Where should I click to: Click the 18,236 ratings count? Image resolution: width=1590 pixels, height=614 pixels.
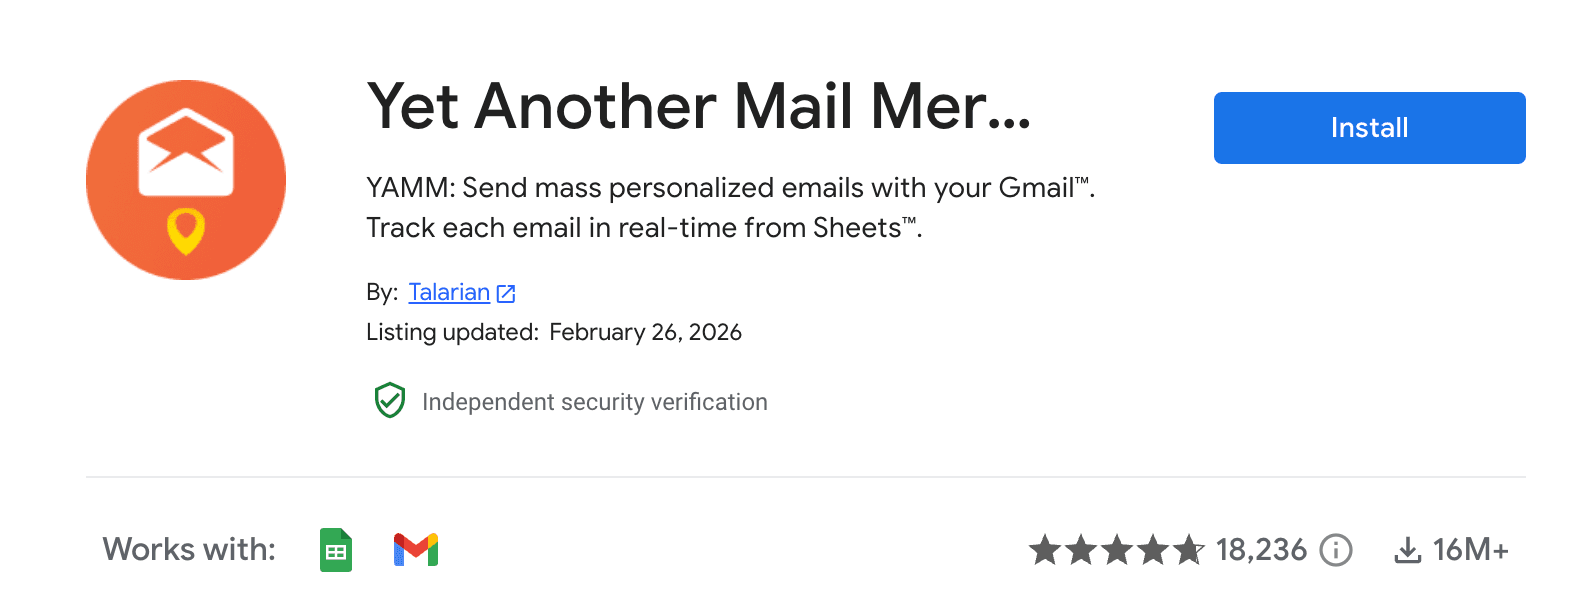(x=1261, y=550)
